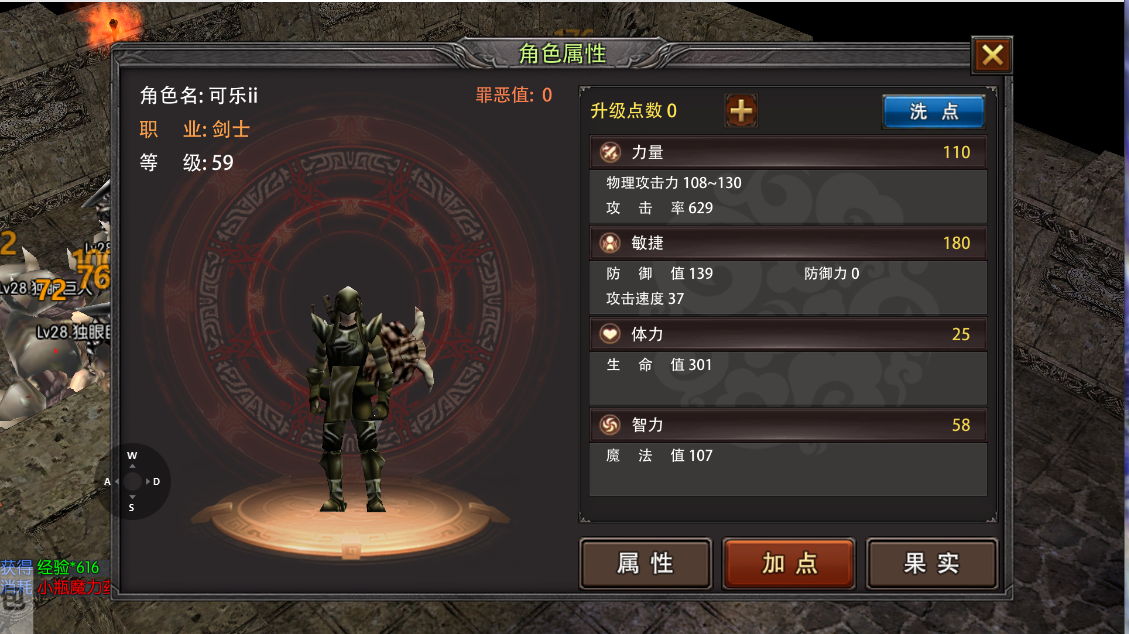Screen dimensions: 1129x634
Task: Click the 升级点数 0 label
Action: (x=634, y=111)
